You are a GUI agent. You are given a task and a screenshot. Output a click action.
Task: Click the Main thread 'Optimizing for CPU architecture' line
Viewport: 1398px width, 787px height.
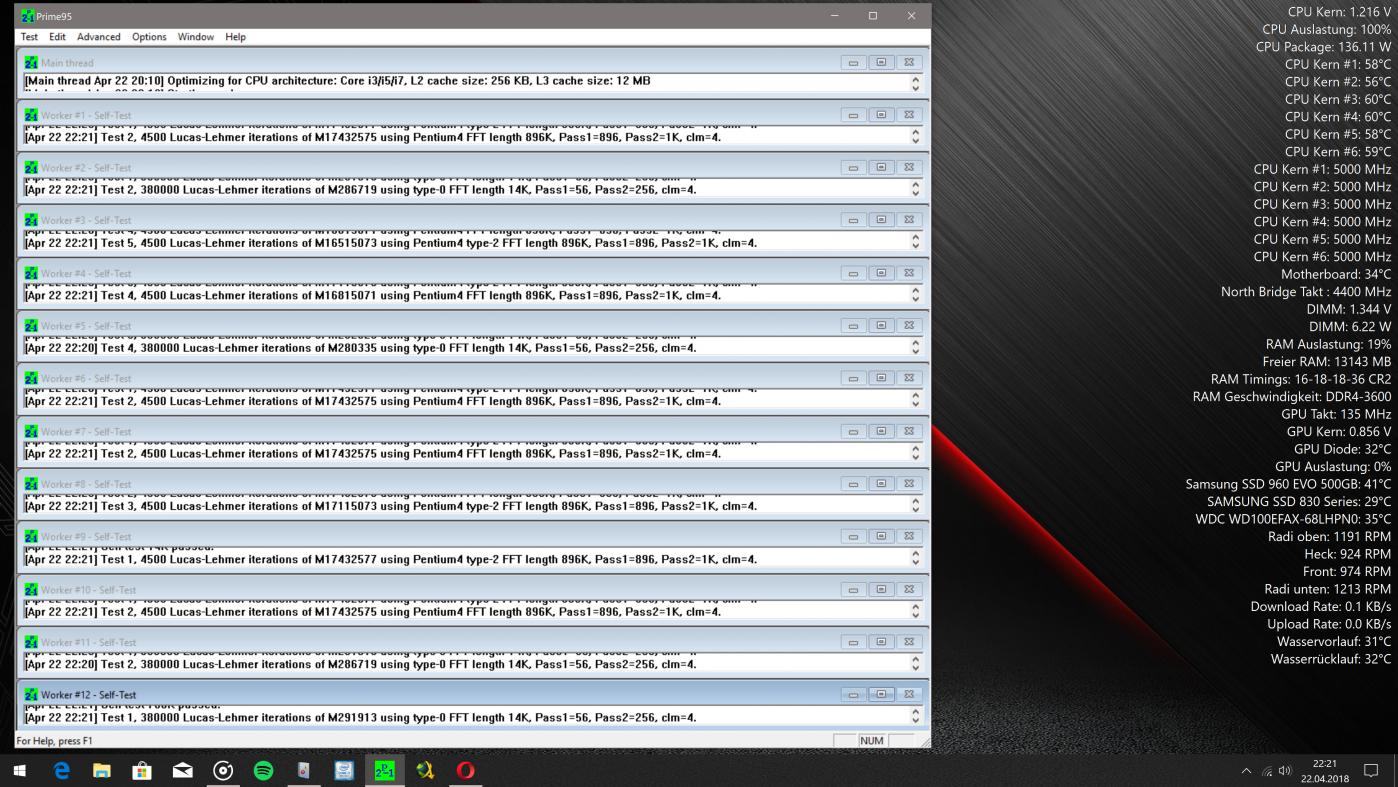[337, 80]
